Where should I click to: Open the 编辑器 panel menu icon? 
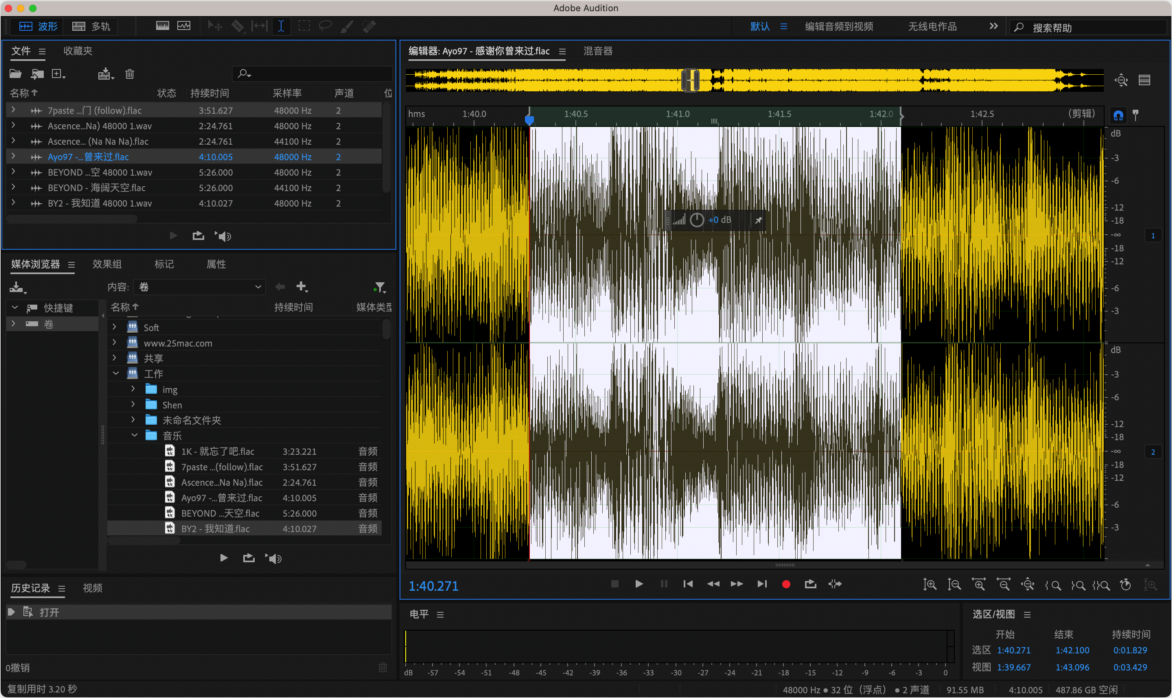coord(562,52)
